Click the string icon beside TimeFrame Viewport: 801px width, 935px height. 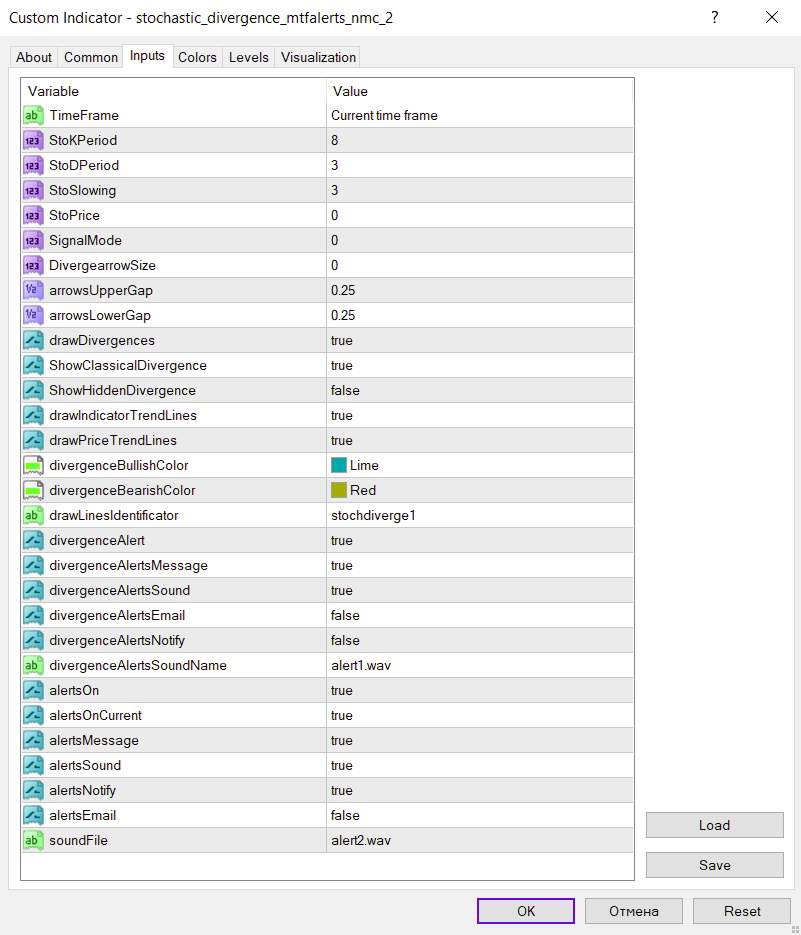[x=33, y=115]
